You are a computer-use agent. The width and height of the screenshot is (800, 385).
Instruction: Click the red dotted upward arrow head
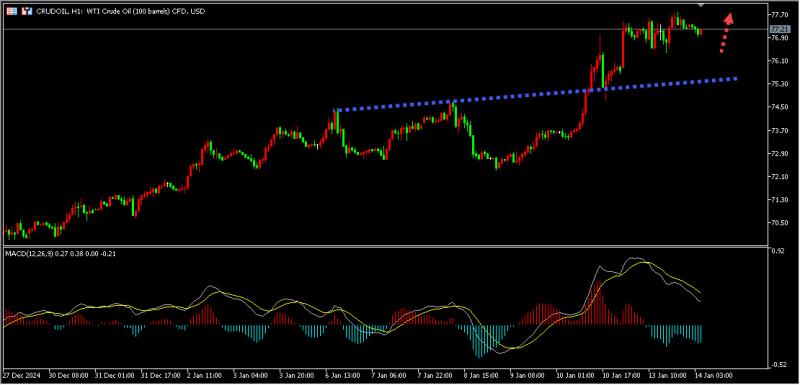click(x=730, y=19)
